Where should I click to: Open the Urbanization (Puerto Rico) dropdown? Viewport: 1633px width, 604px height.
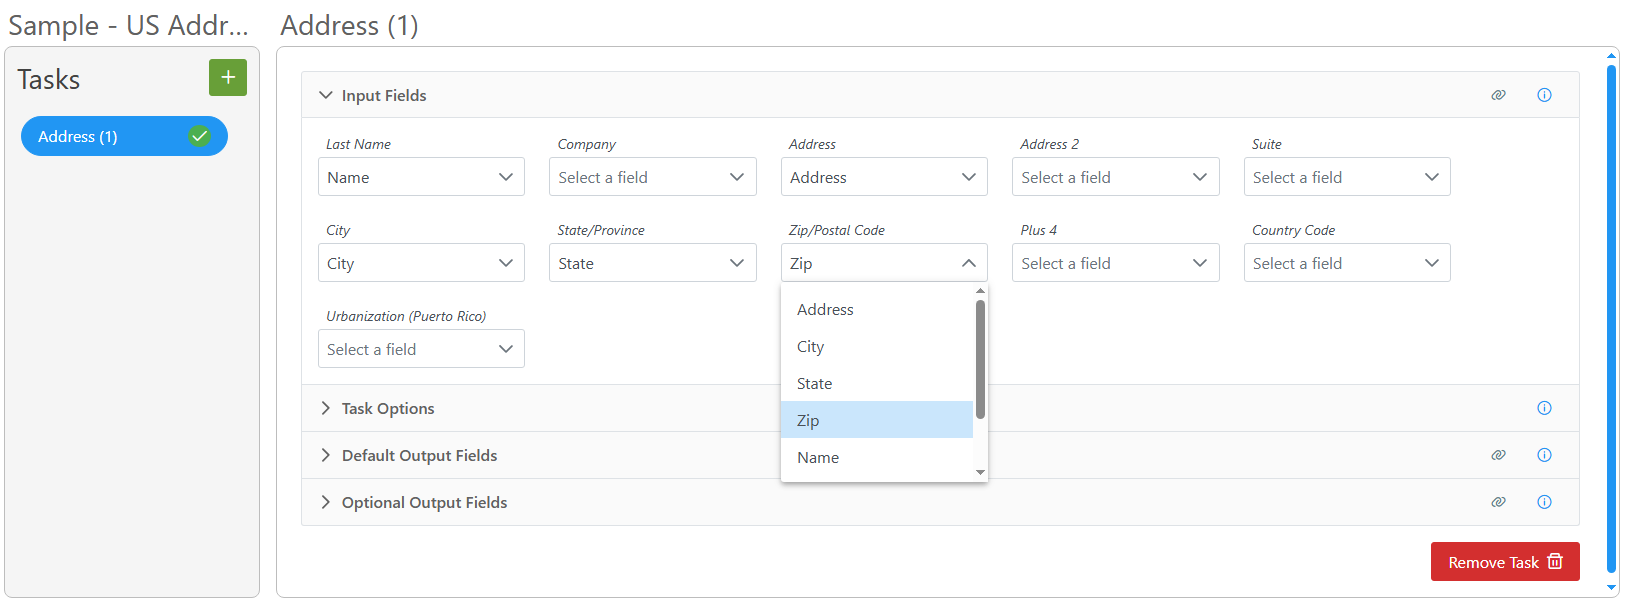click(x=421, y=349)
